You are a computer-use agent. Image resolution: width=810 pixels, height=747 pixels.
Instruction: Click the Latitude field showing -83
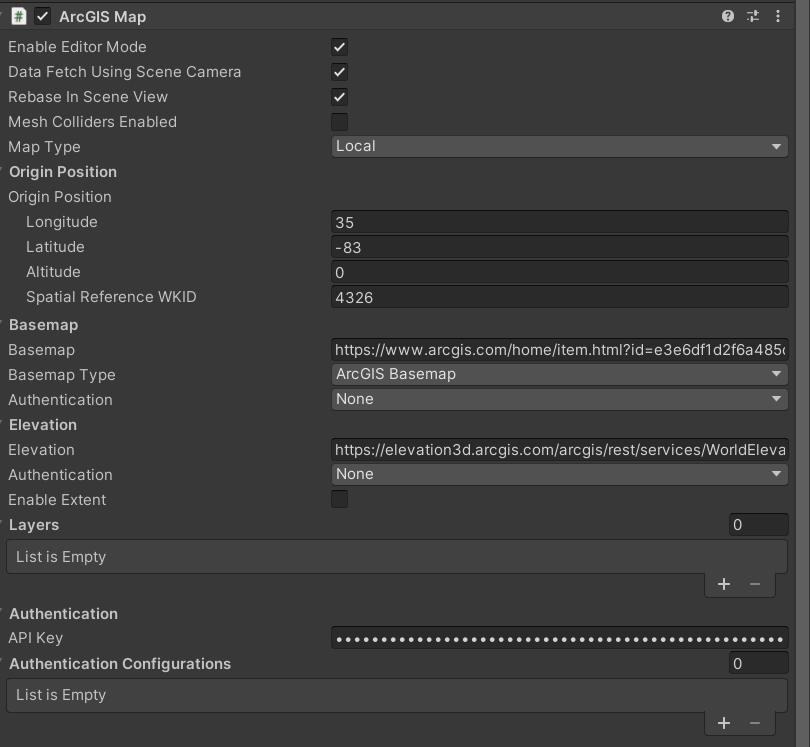pos(559,247)
